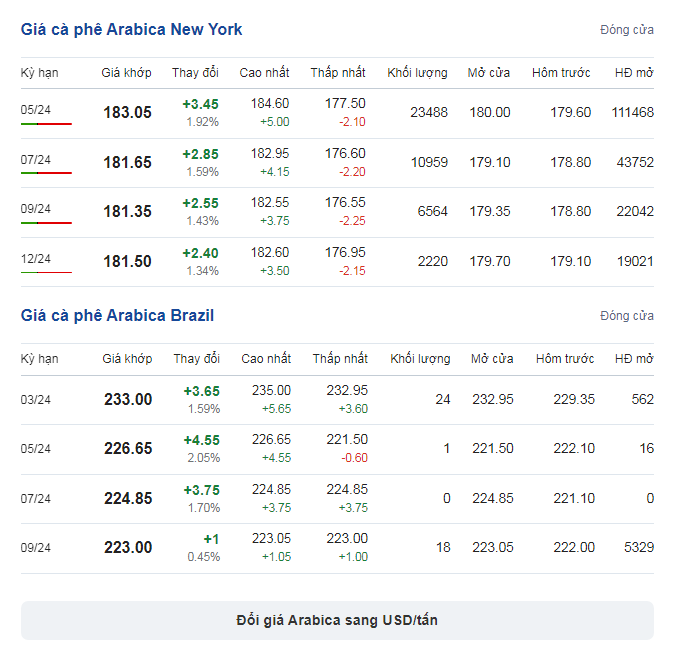
Task: Click the 'Thay đổi' column header in New York table
Action: tap(195, 73)
